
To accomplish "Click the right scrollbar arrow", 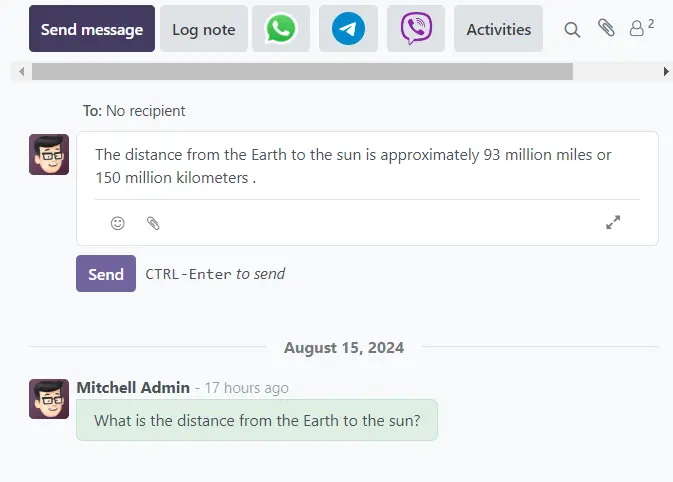I will point(666,72).
